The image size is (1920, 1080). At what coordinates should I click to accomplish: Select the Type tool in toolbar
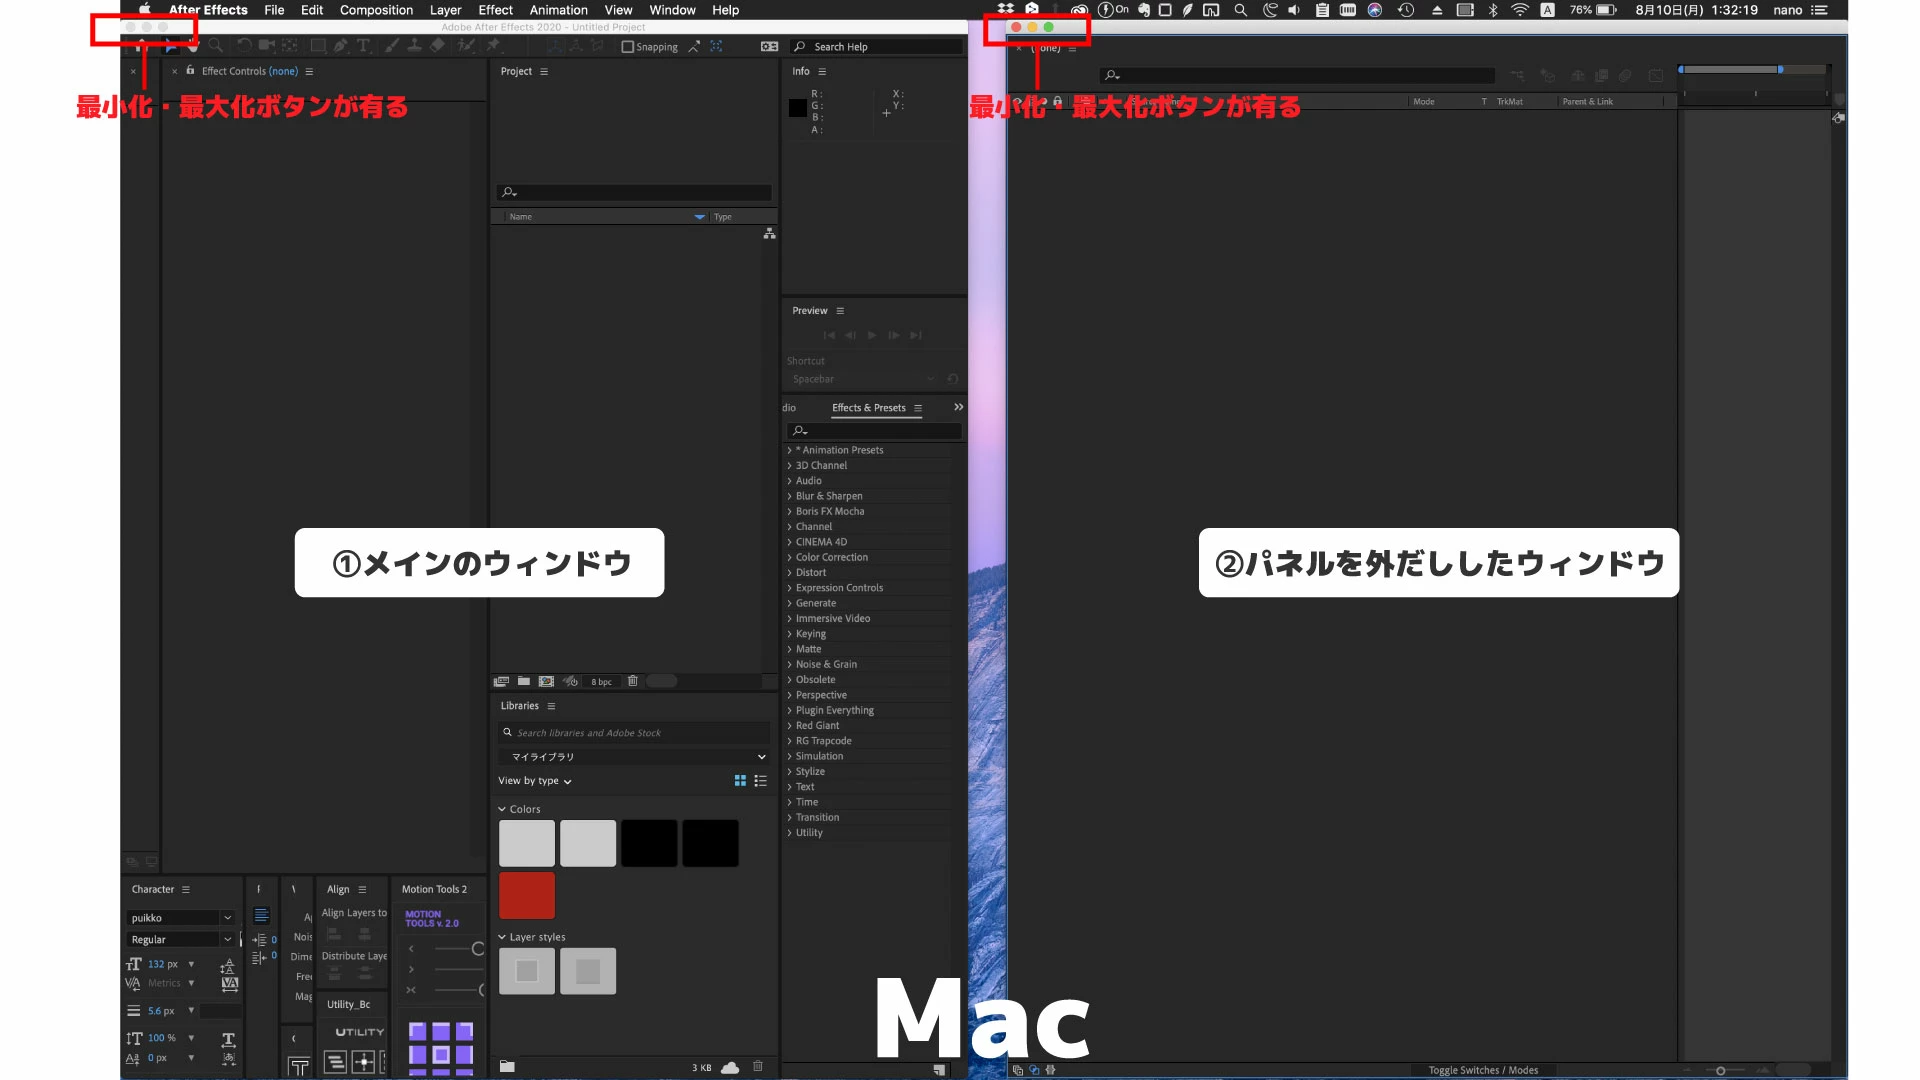(363, 46)
